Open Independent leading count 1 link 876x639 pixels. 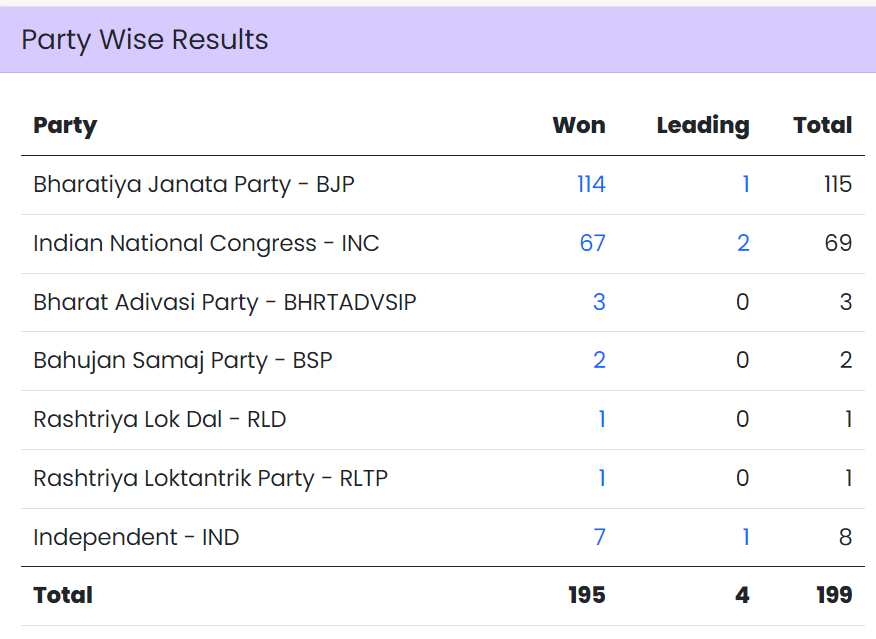coord(746,538)
